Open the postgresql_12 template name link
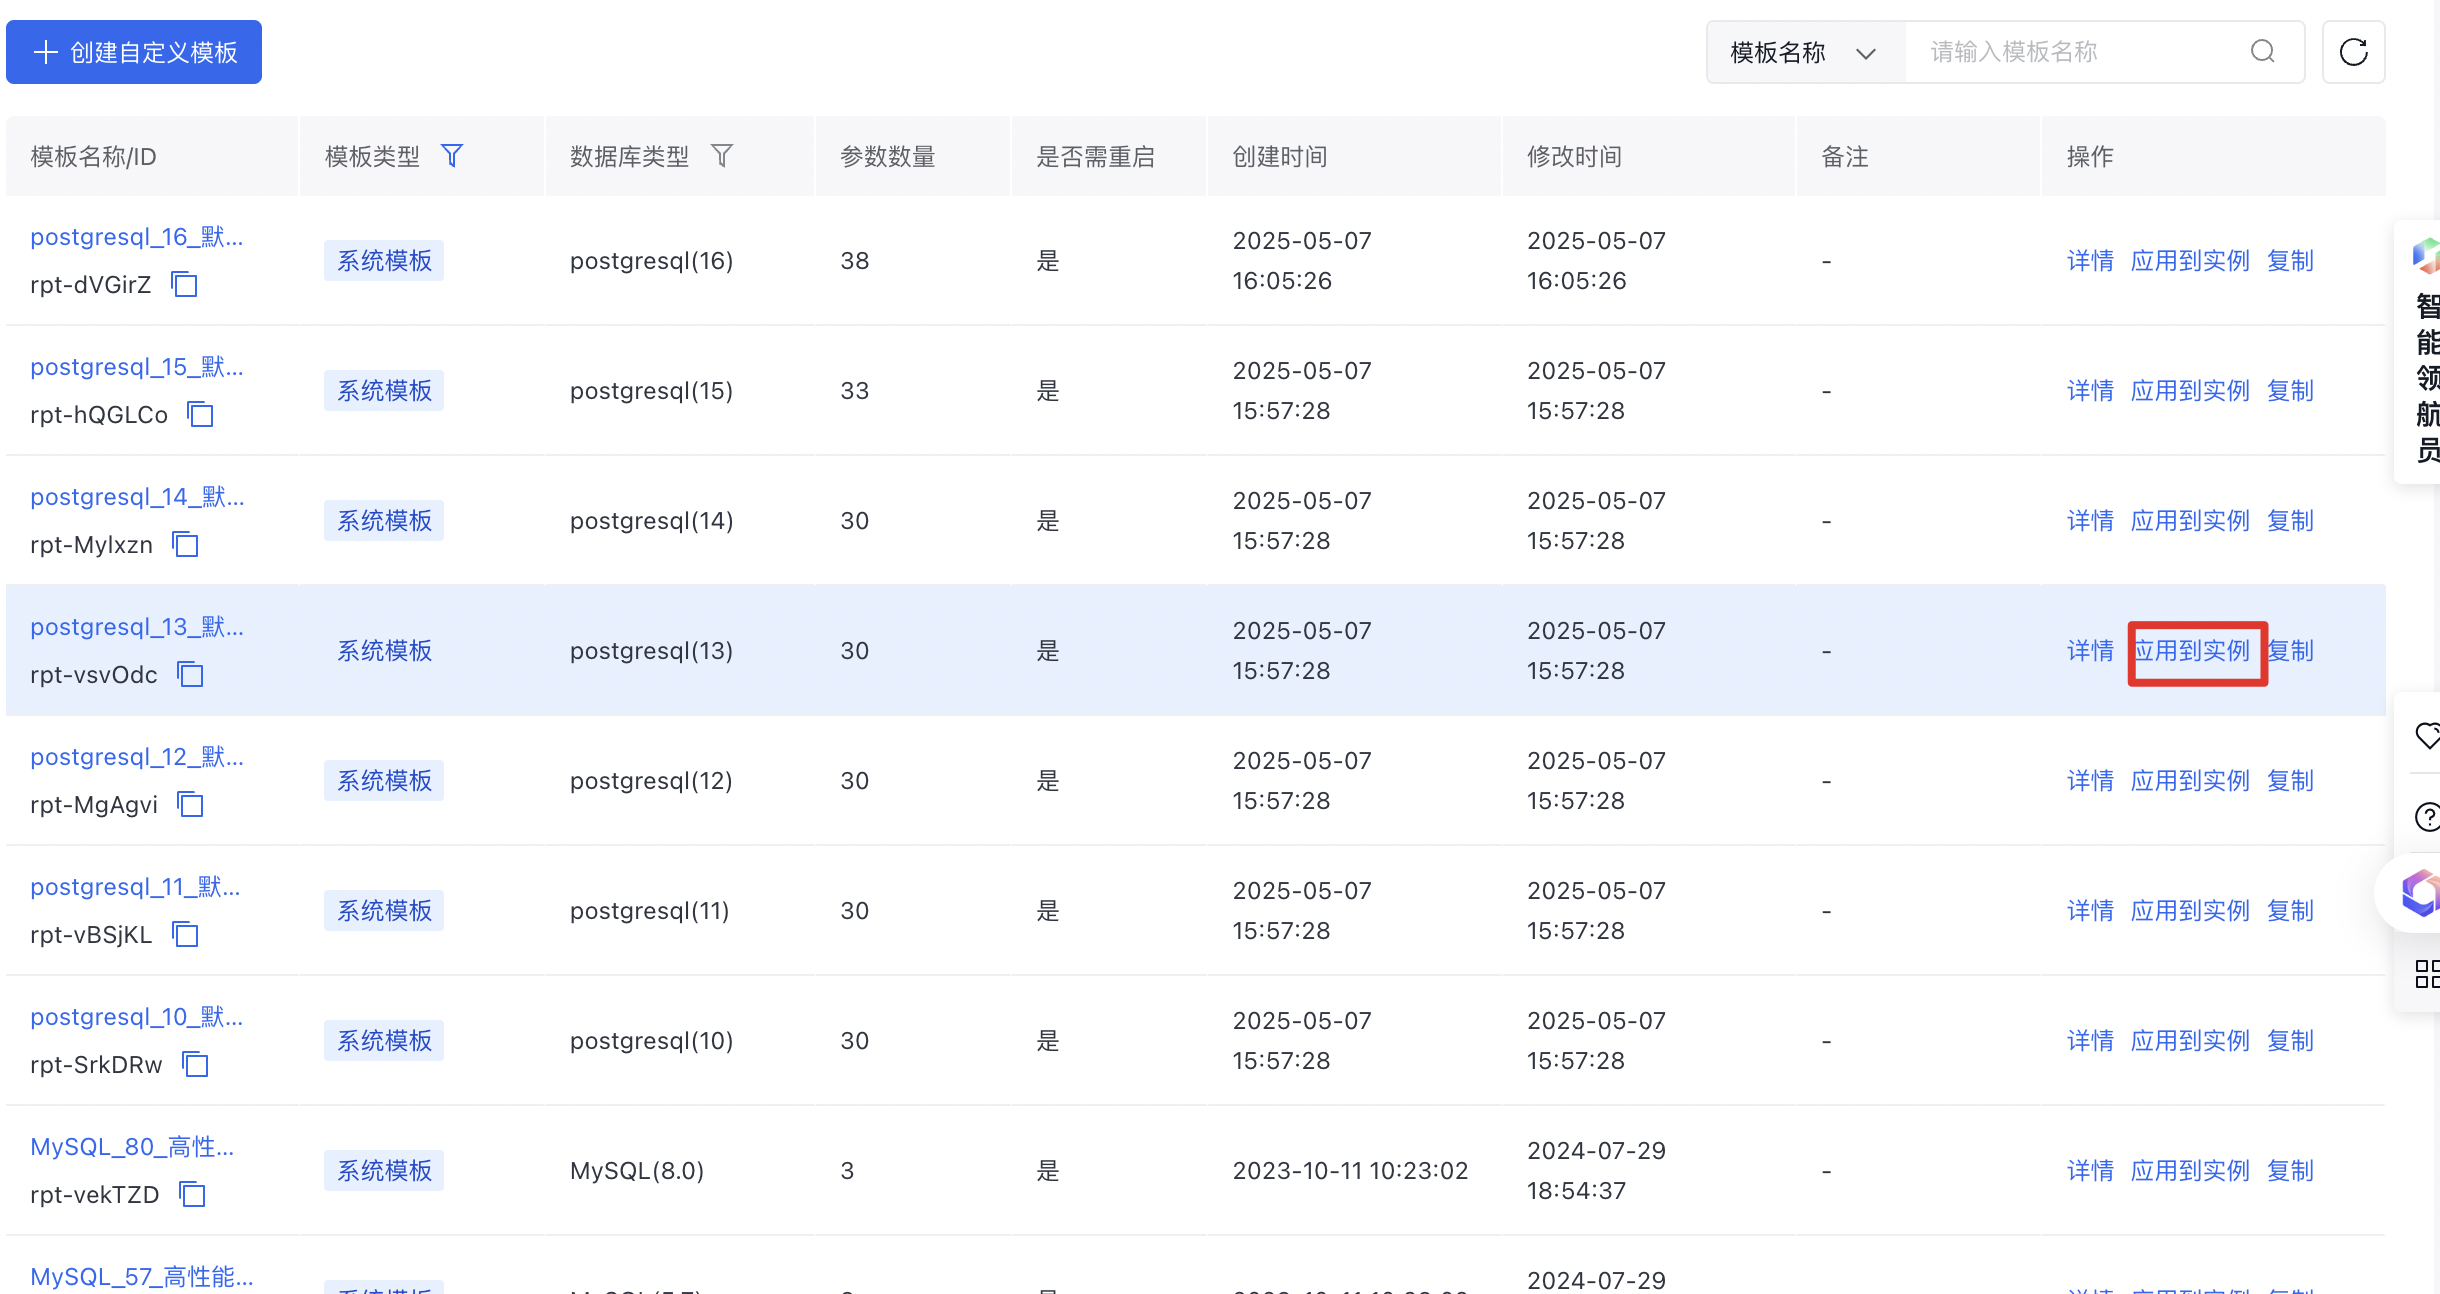This screenshot has width=2440, height=1294. 137,757
